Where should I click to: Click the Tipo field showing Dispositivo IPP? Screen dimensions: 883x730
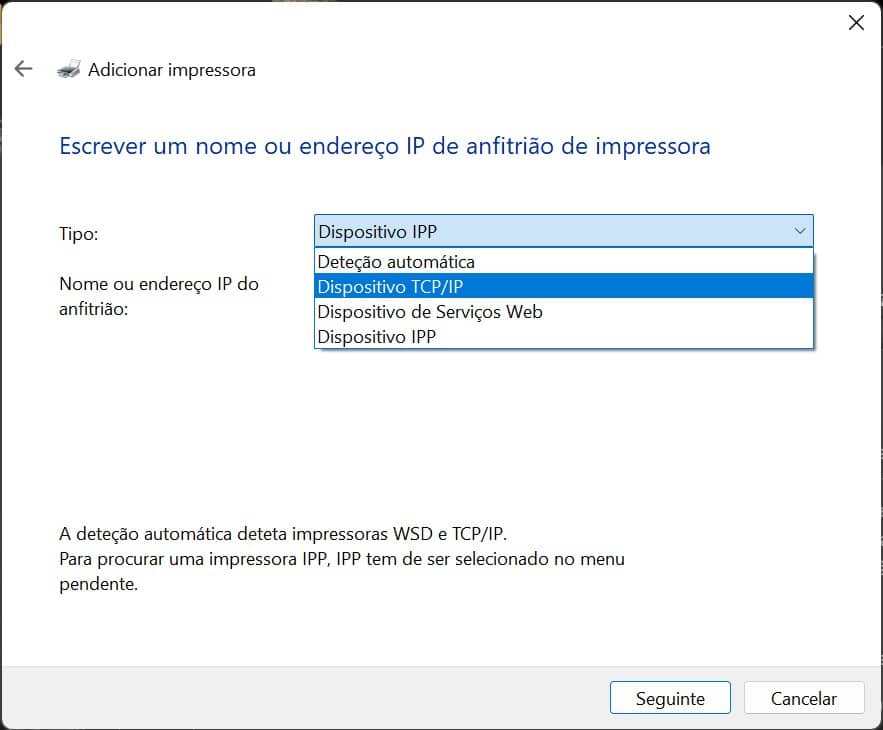550,231
